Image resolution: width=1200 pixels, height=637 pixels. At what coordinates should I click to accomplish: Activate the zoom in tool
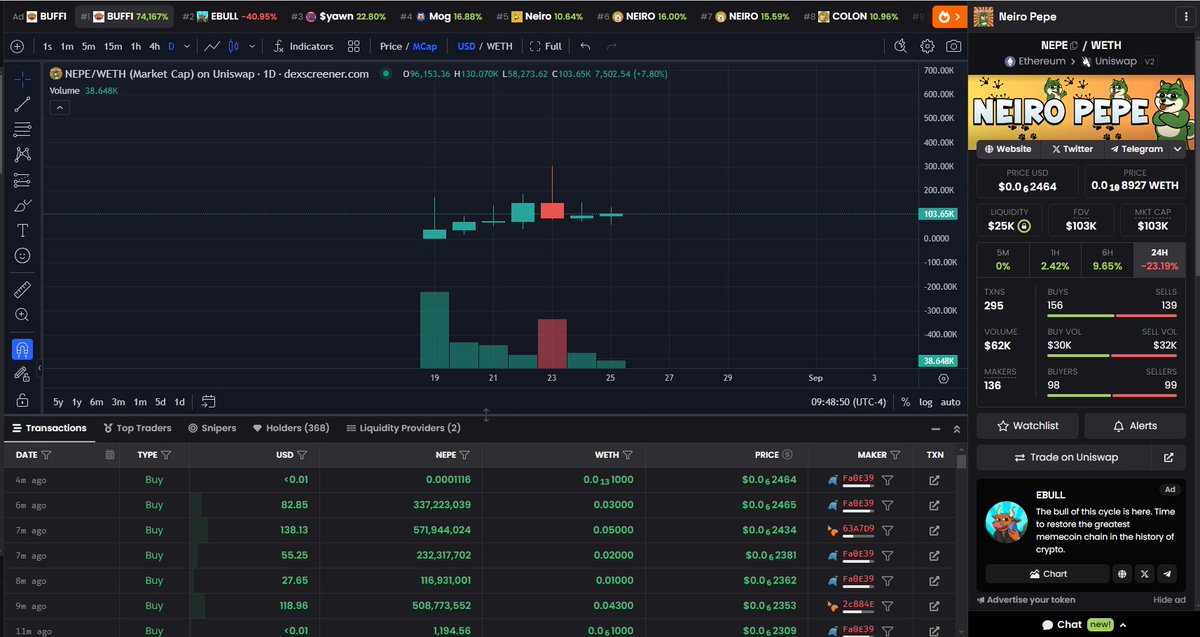click(22, 315)
